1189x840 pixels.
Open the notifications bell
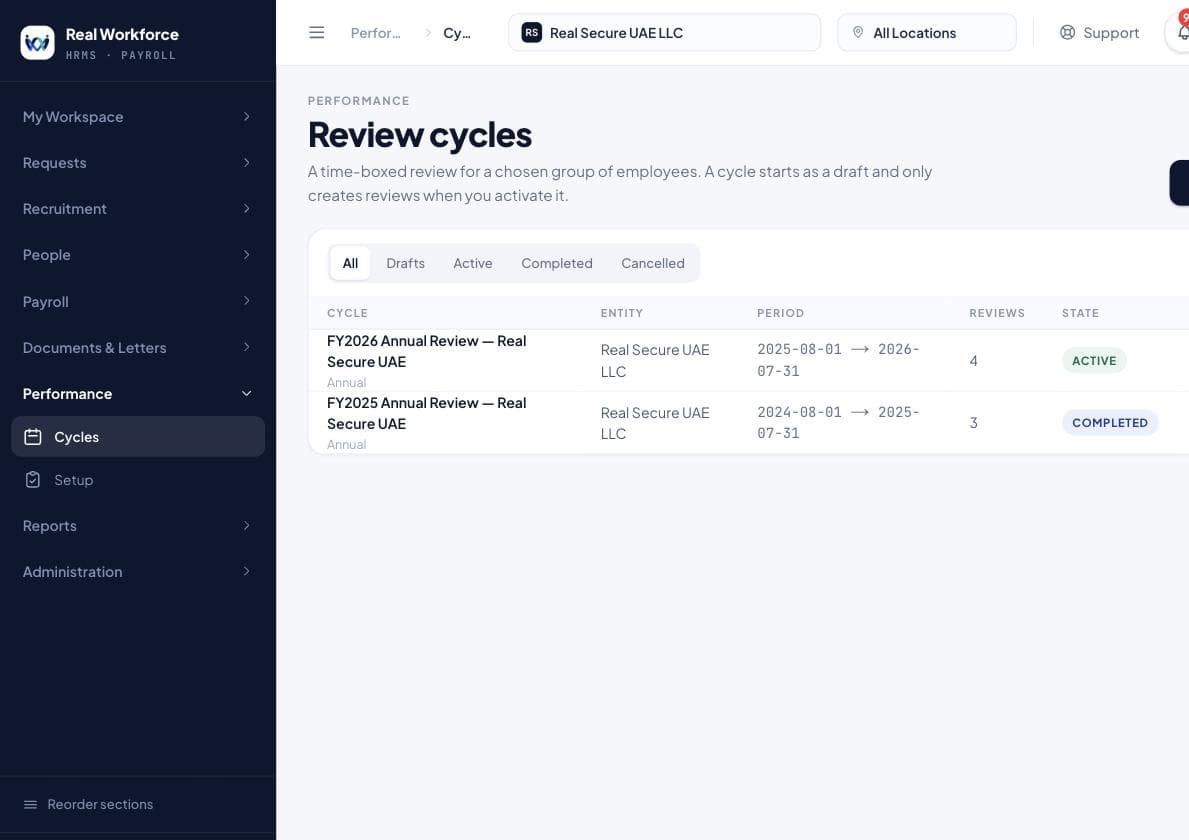(1182, 33)
